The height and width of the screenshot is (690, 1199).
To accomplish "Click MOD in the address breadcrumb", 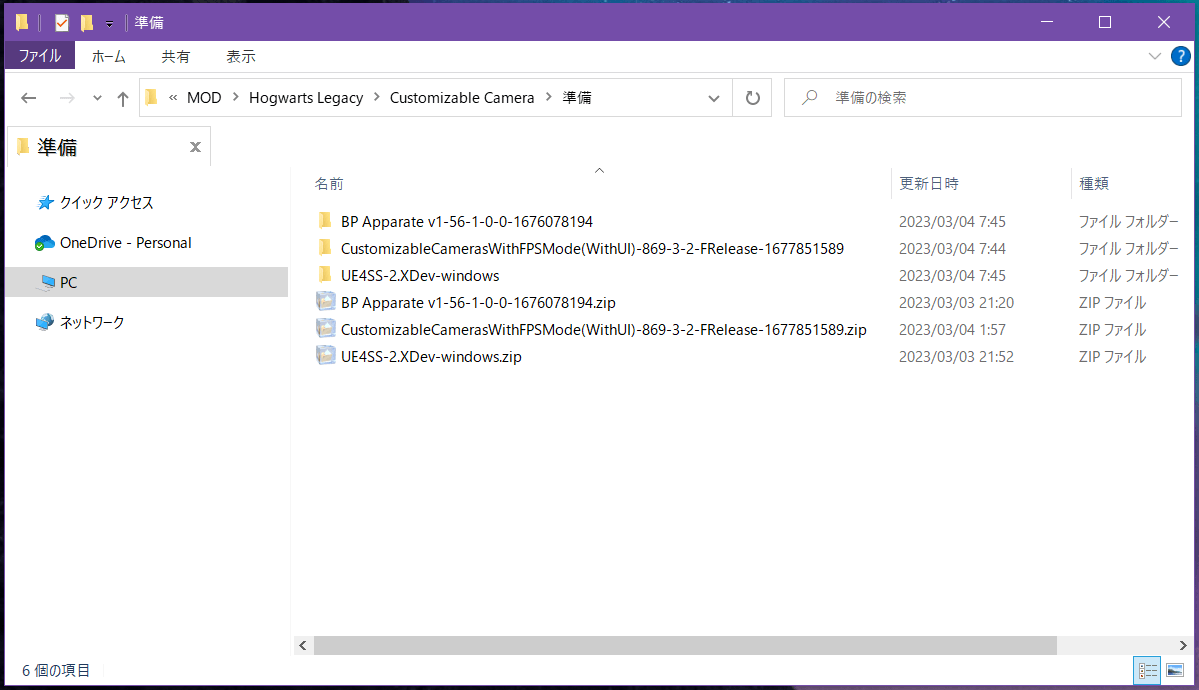I will tap(204, 98).
